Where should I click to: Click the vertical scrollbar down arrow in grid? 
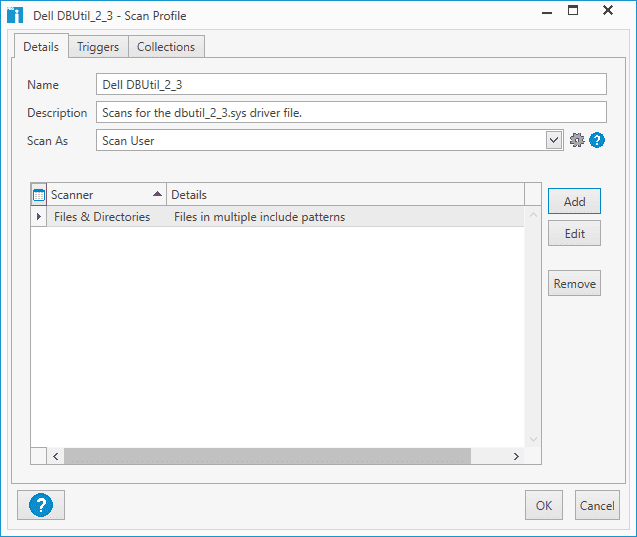(x=533, y=439)
